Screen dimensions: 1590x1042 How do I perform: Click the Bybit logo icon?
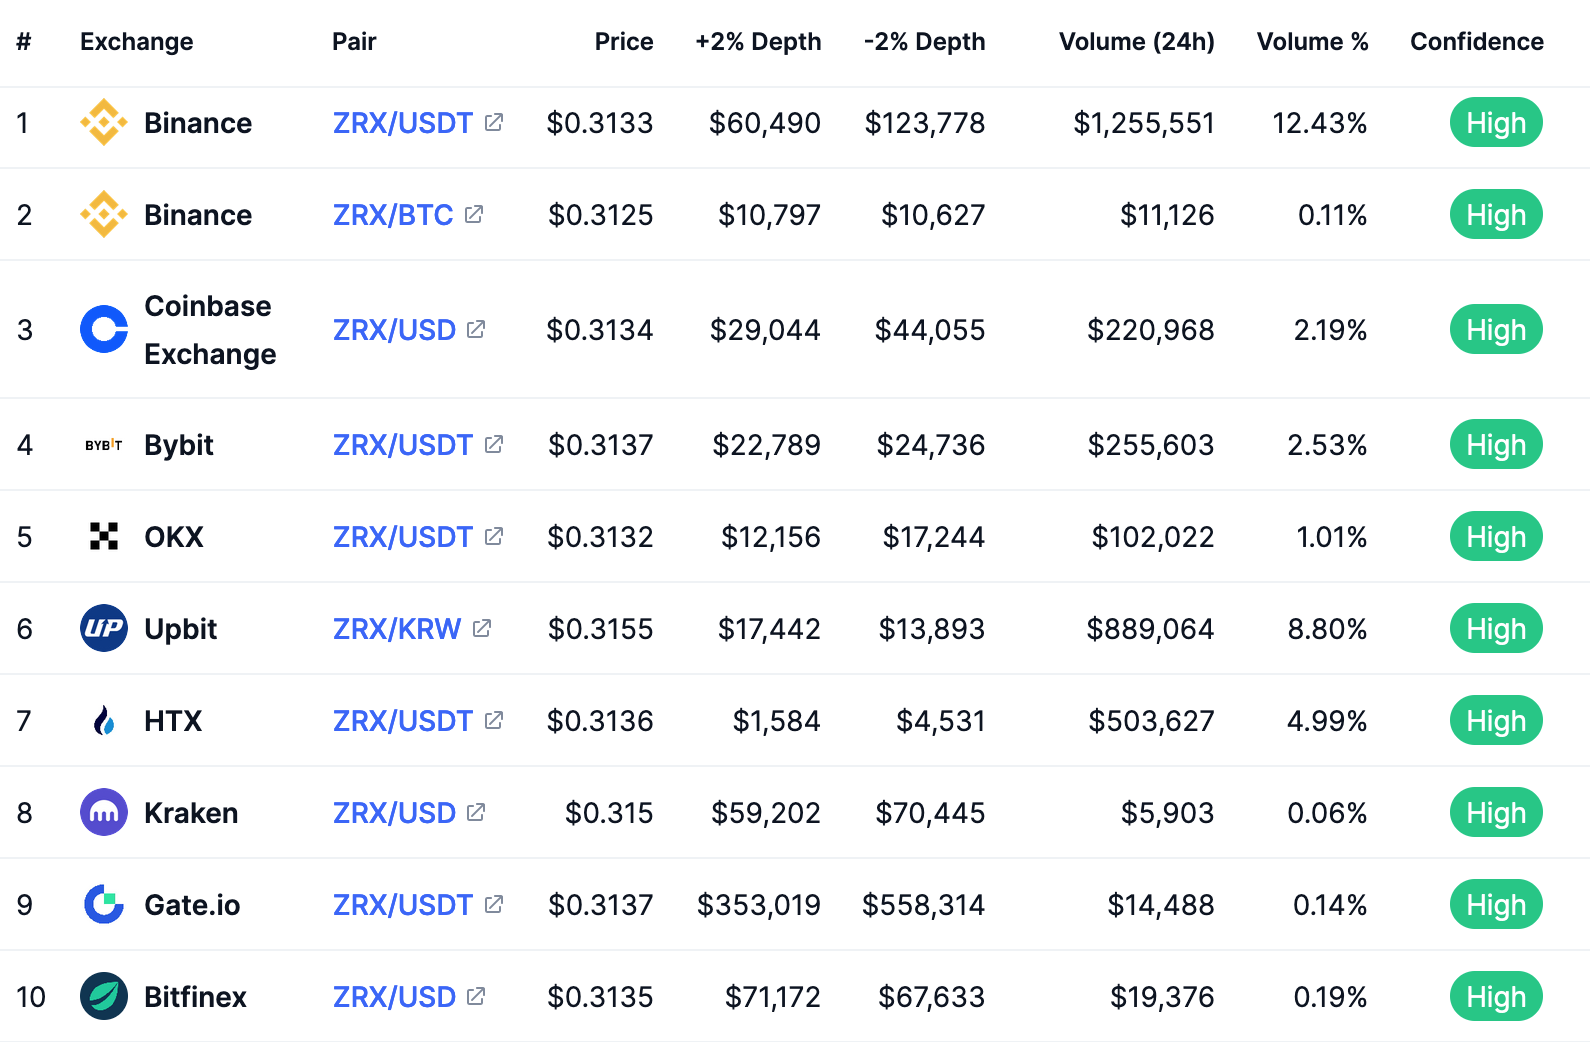pyautogui.click(x=104, y=445)
